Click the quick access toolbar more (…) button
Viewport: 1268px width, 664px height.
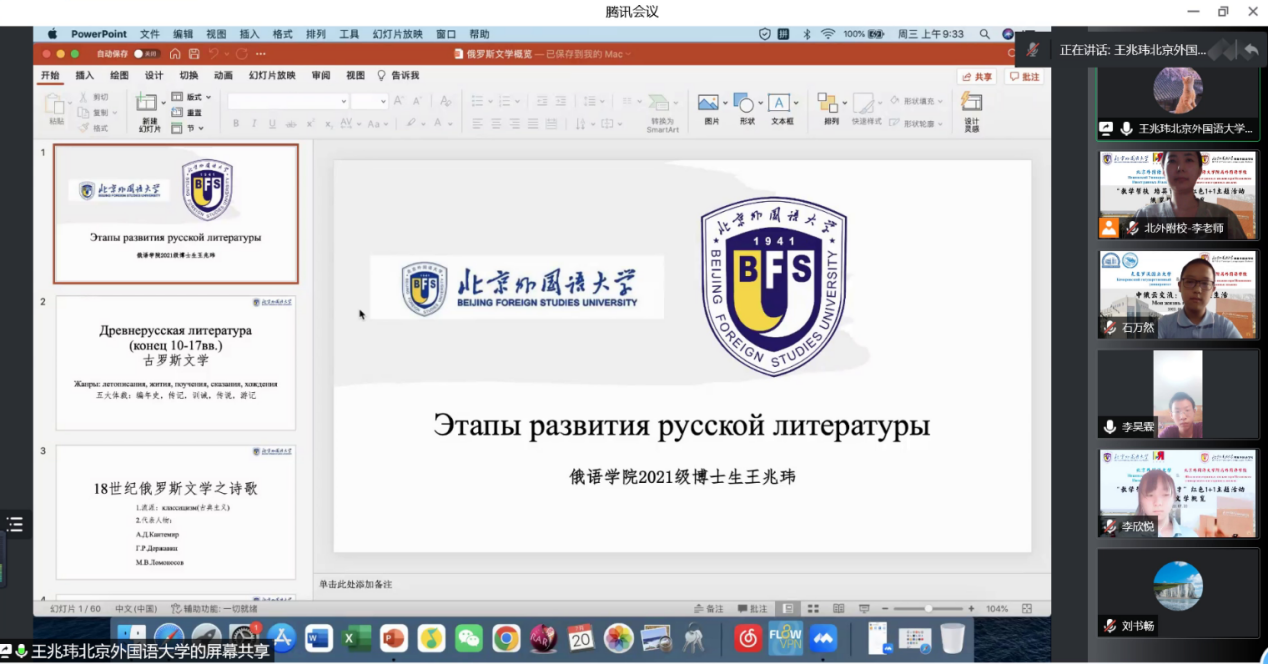point(261,54)
